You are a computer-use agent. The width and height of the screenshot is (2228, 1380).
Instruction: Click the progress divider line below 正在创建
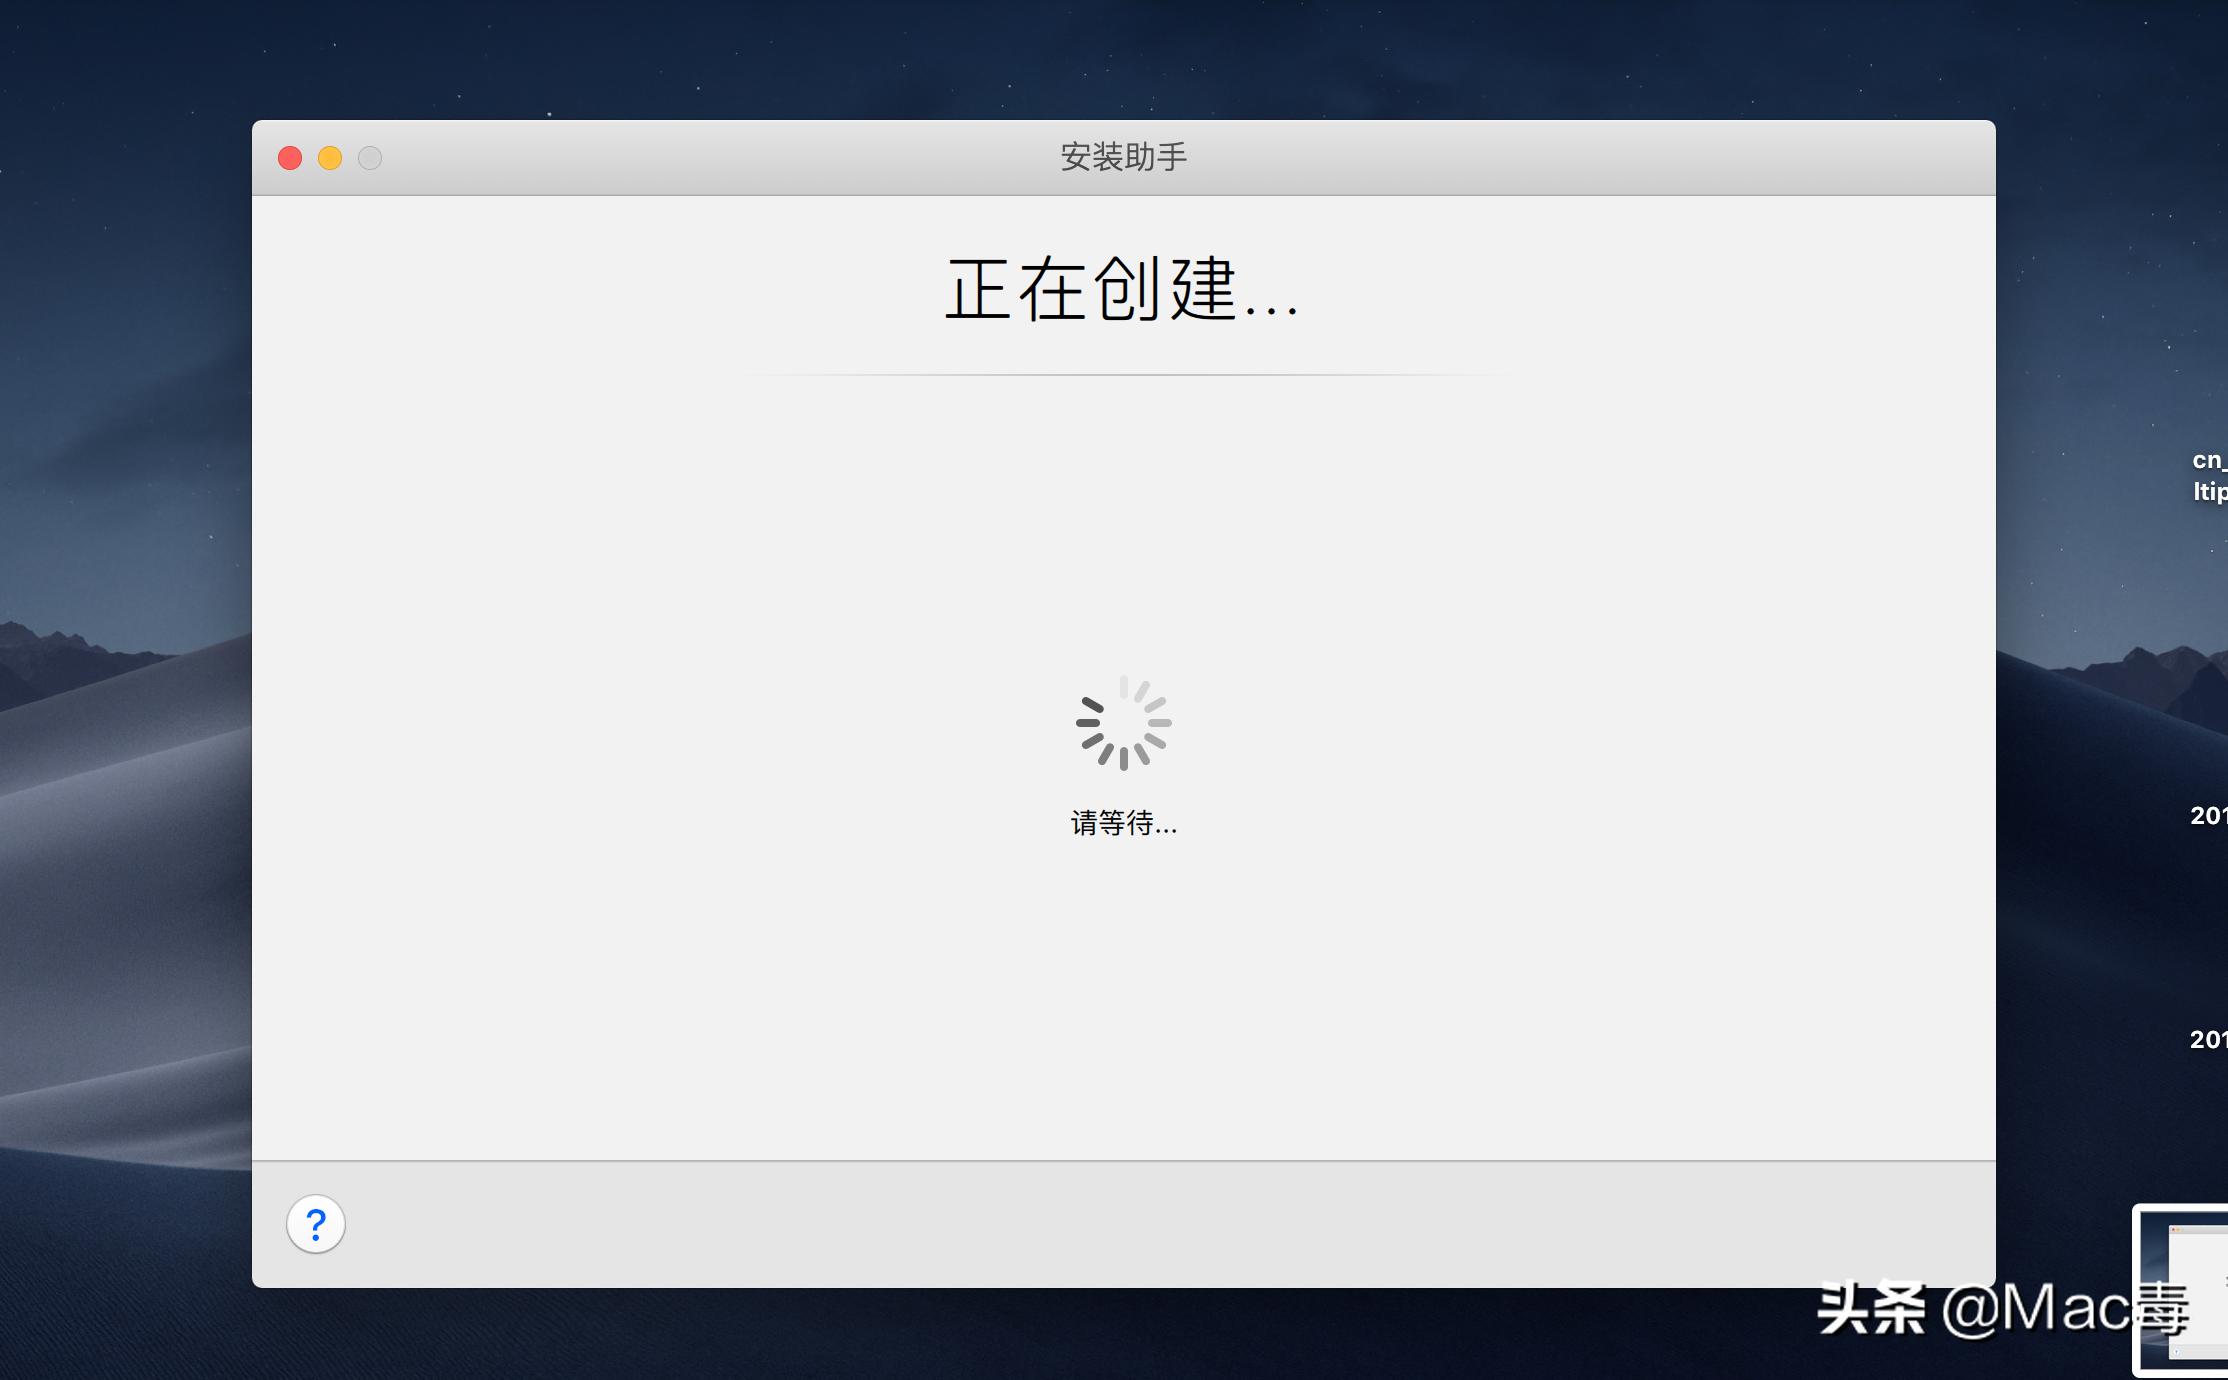1122,373
